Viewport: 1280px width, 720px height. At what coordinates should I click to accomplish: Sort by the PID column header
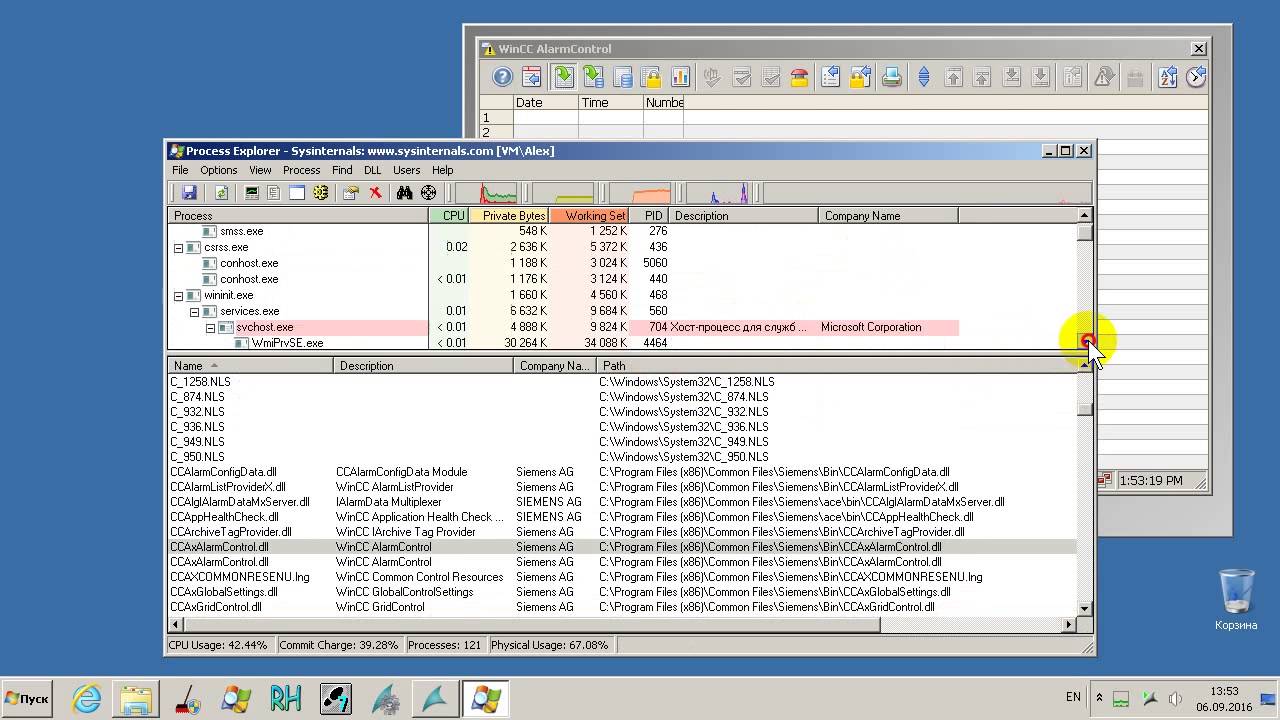tap(650, 215)
